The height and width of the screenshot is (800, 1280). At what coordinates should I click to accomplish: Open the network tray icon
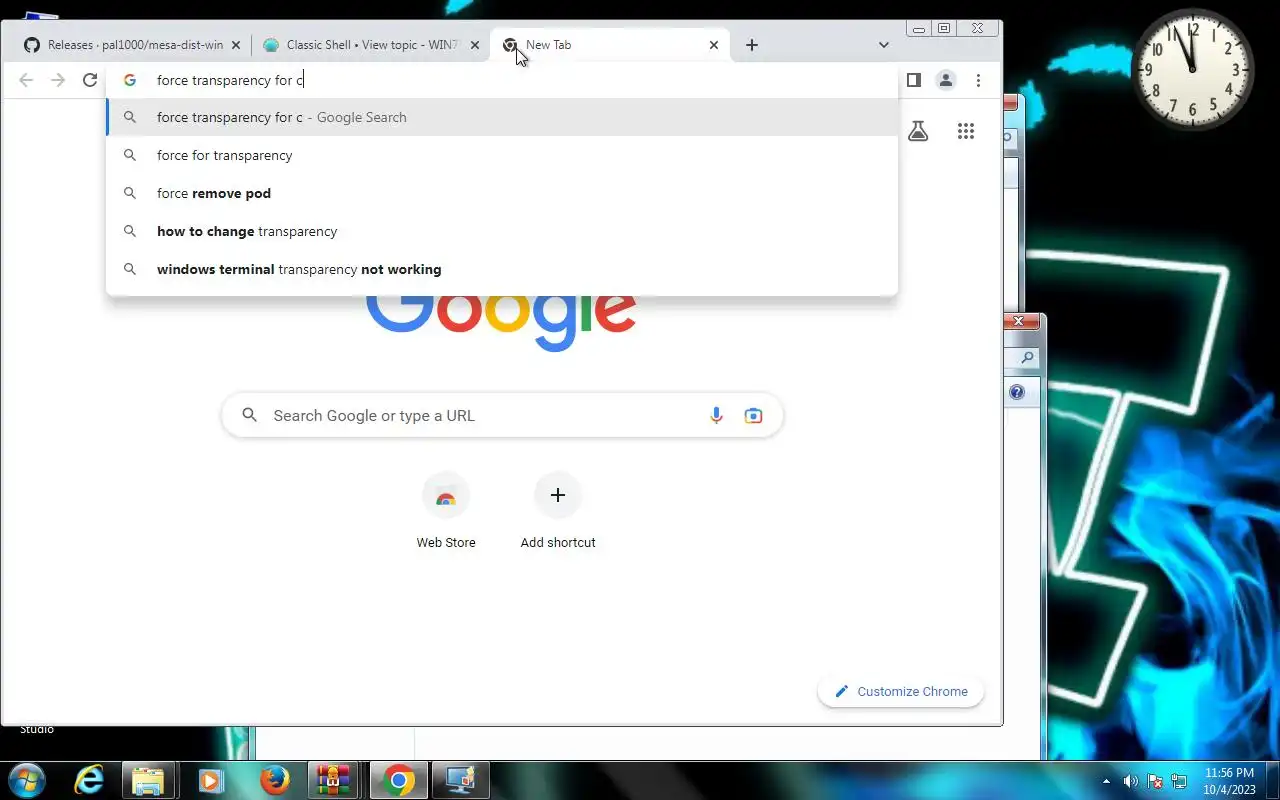1179,781
